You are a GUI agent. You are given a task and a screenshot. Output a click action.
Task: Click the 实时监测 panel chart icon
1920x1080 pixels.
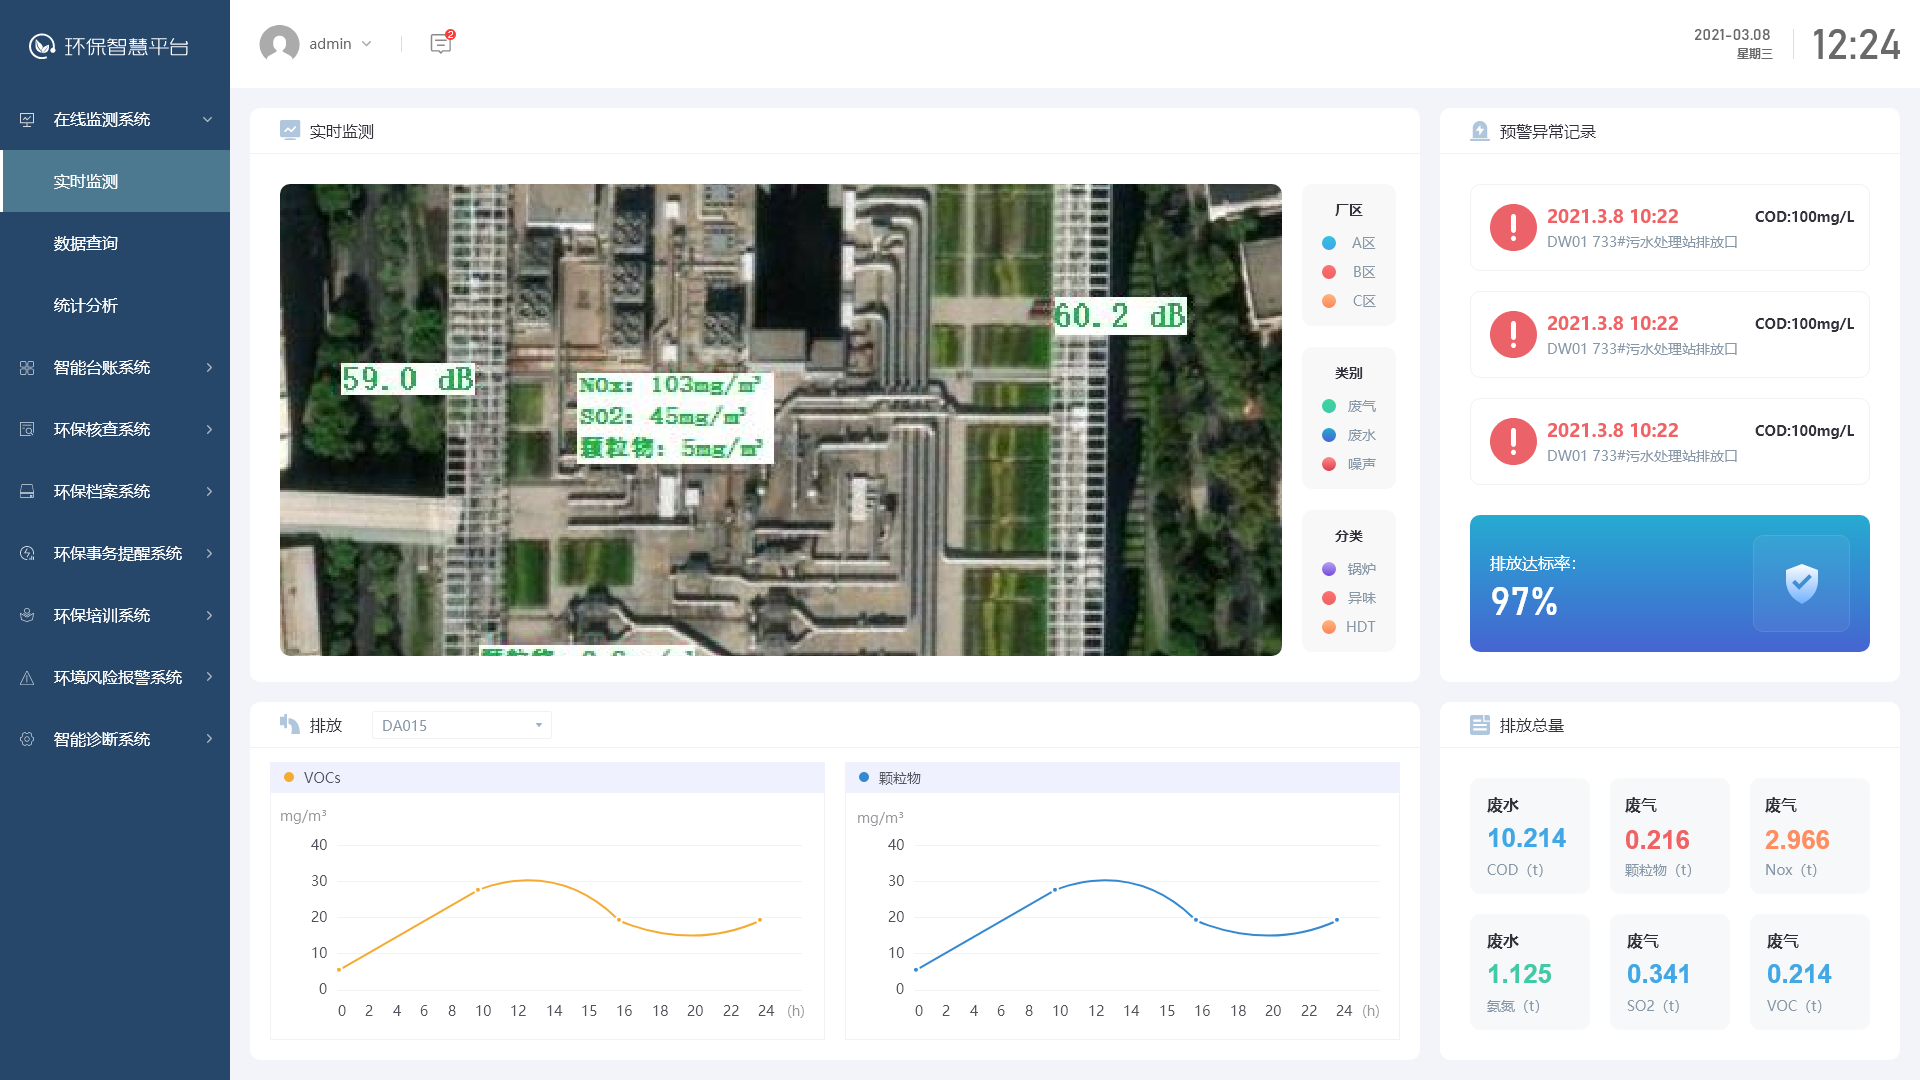point(290,130)
